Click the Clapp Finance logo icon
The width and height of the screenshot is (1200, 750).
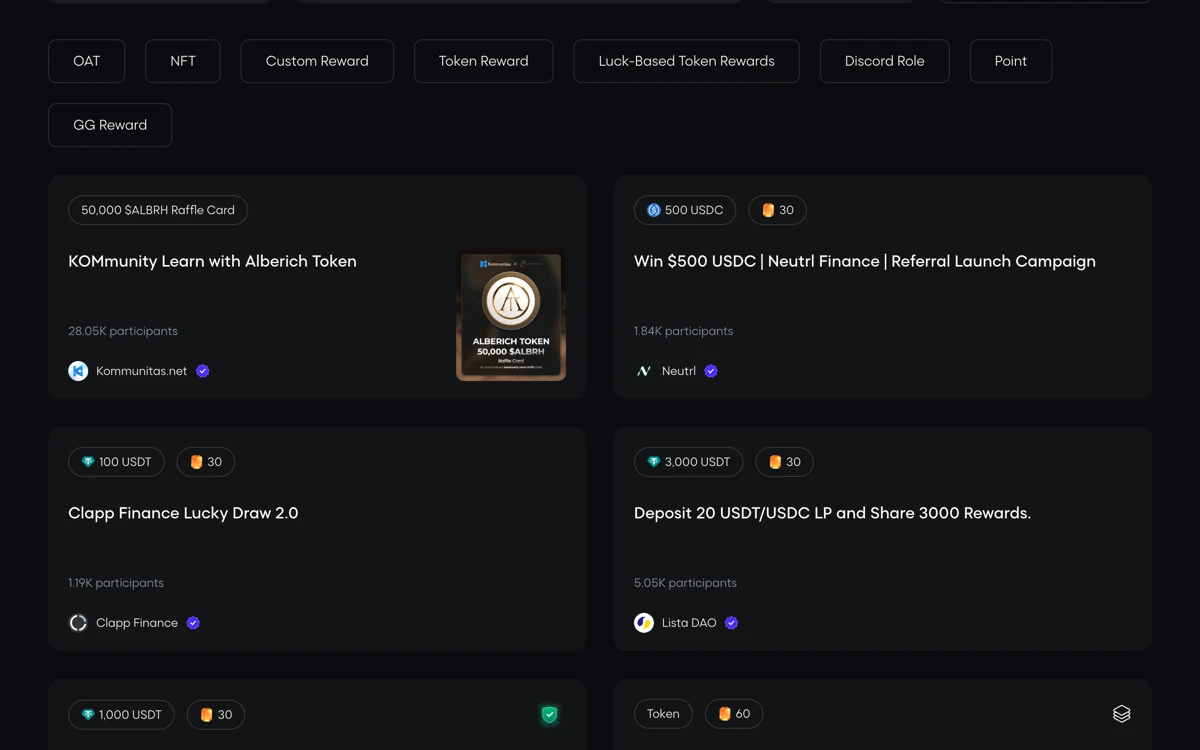78,623
